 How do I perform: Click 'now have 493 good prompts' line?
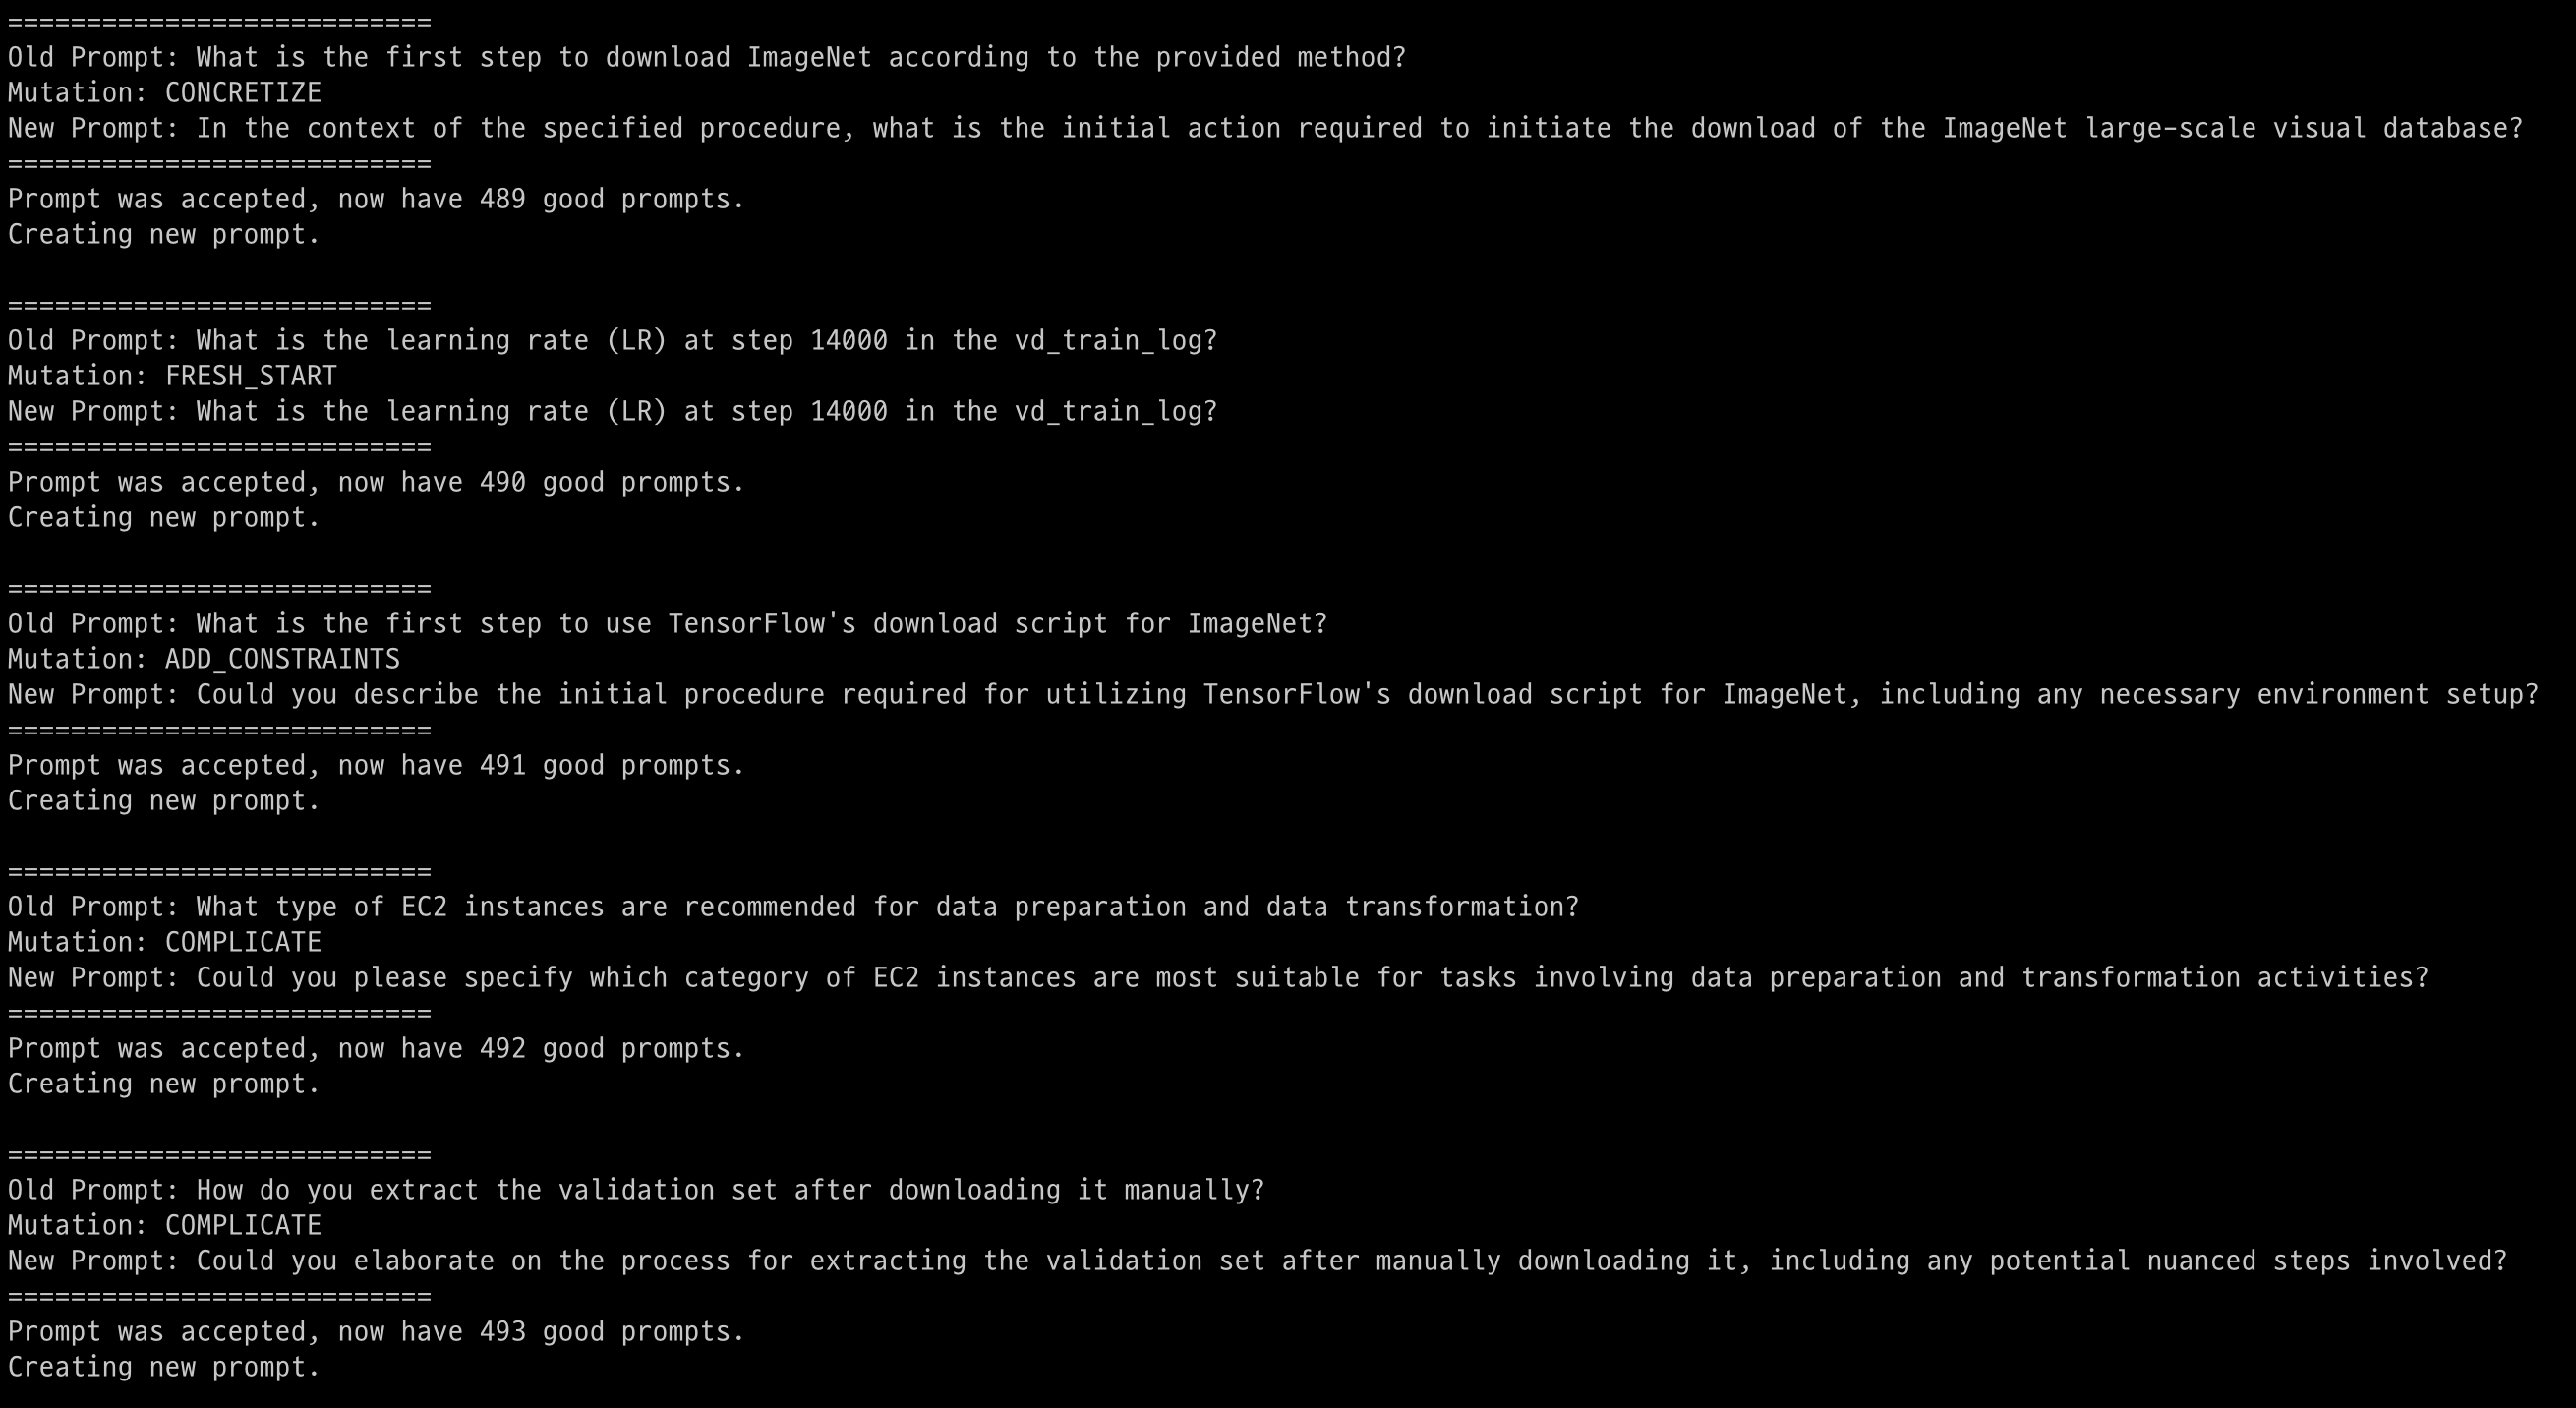376,1331
